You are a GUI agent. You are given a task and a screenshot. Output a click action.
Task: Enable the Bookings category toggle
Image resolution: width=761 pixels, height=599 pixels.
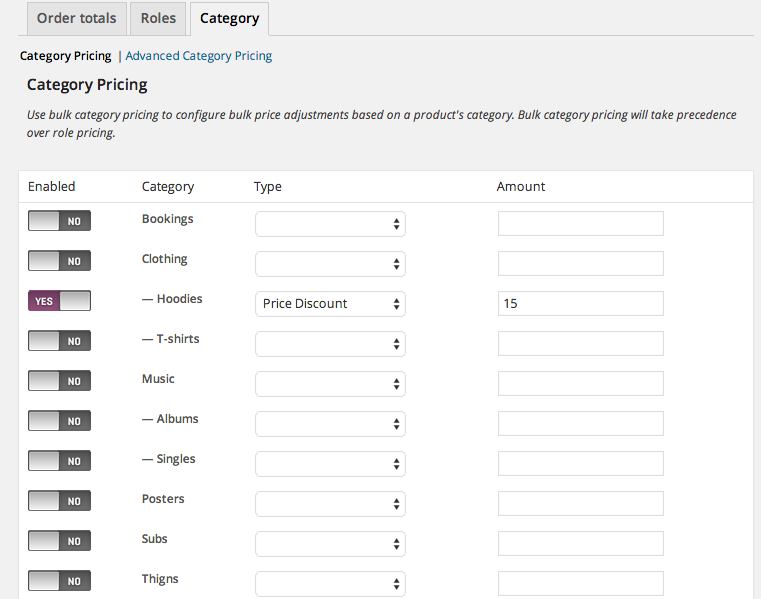click(59, 221)
